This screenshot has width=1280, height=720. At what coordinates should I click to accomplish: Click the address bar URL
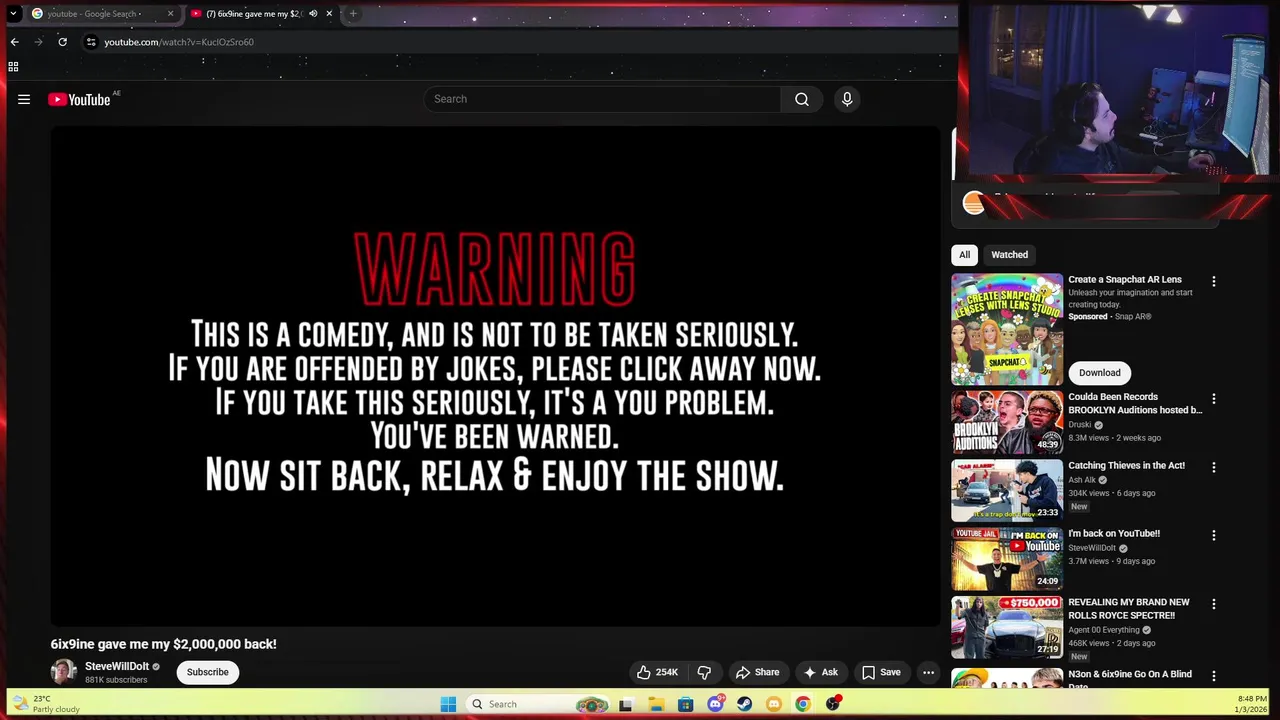coord(179,42)
